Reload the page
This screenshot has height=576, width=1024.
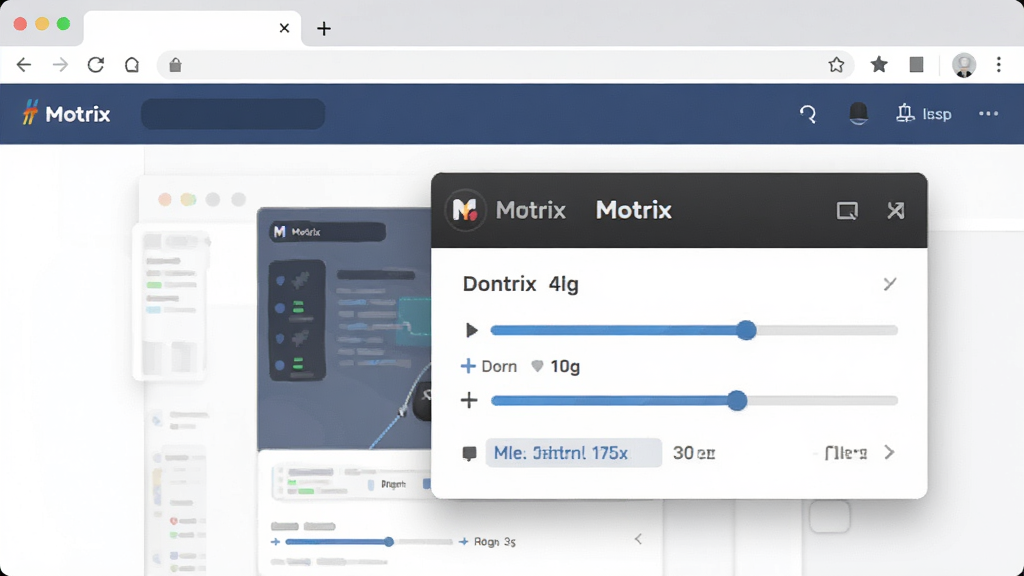(x=96, y=65)
